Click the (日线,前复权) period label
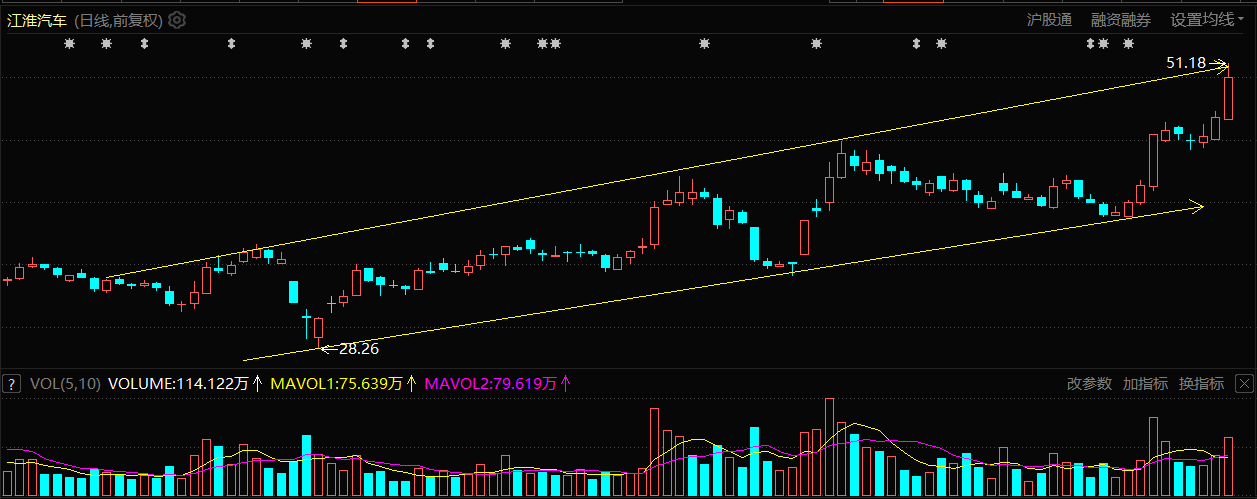Viewport: 1257px width, 499px height. [x=118, y=20]
